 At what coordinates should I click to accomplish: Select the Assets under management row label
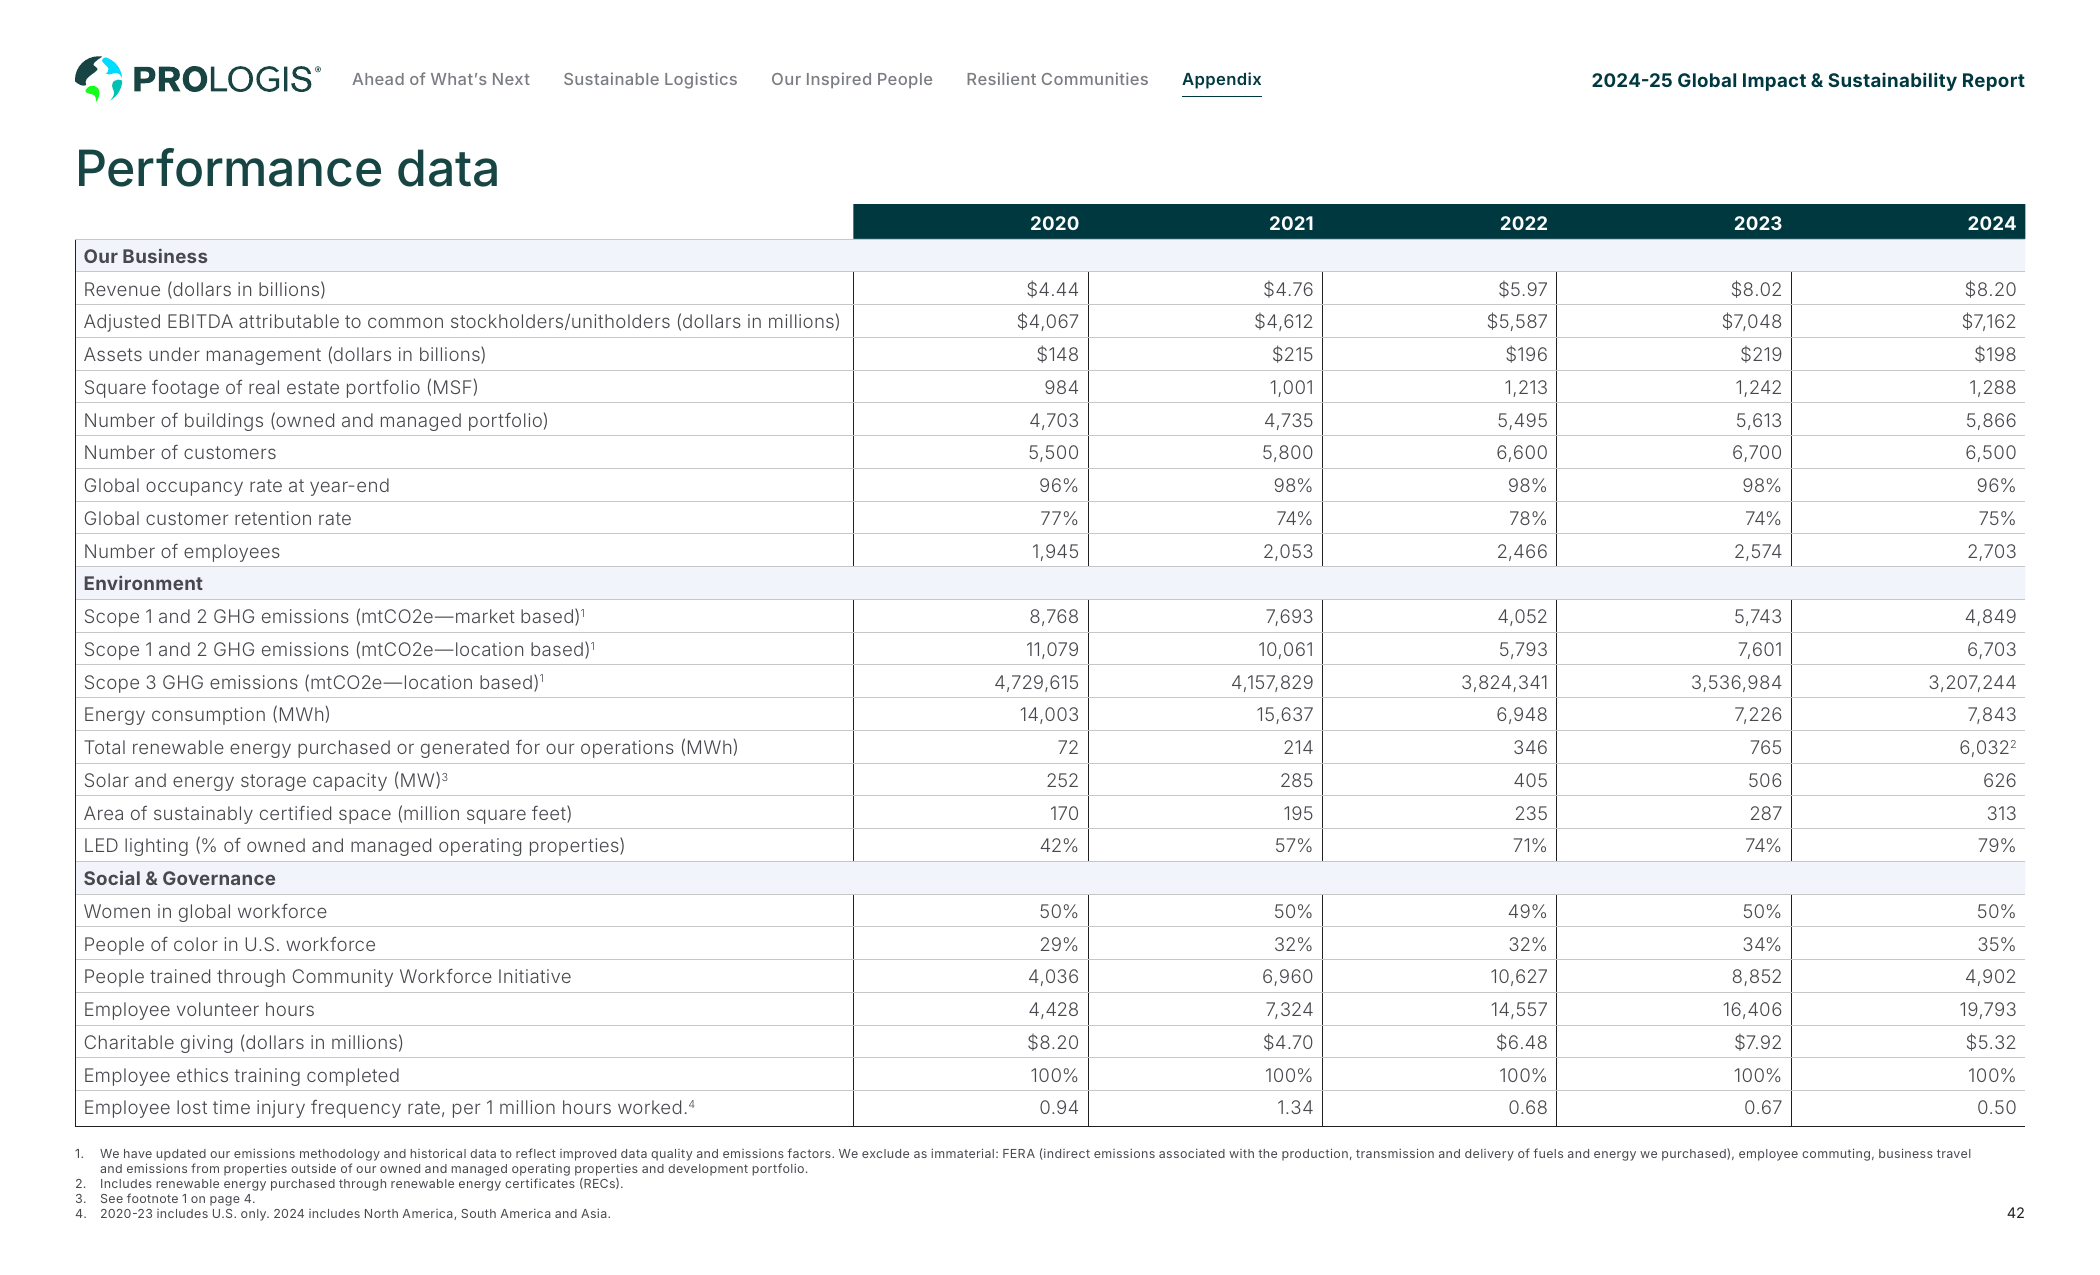(285, 354)
